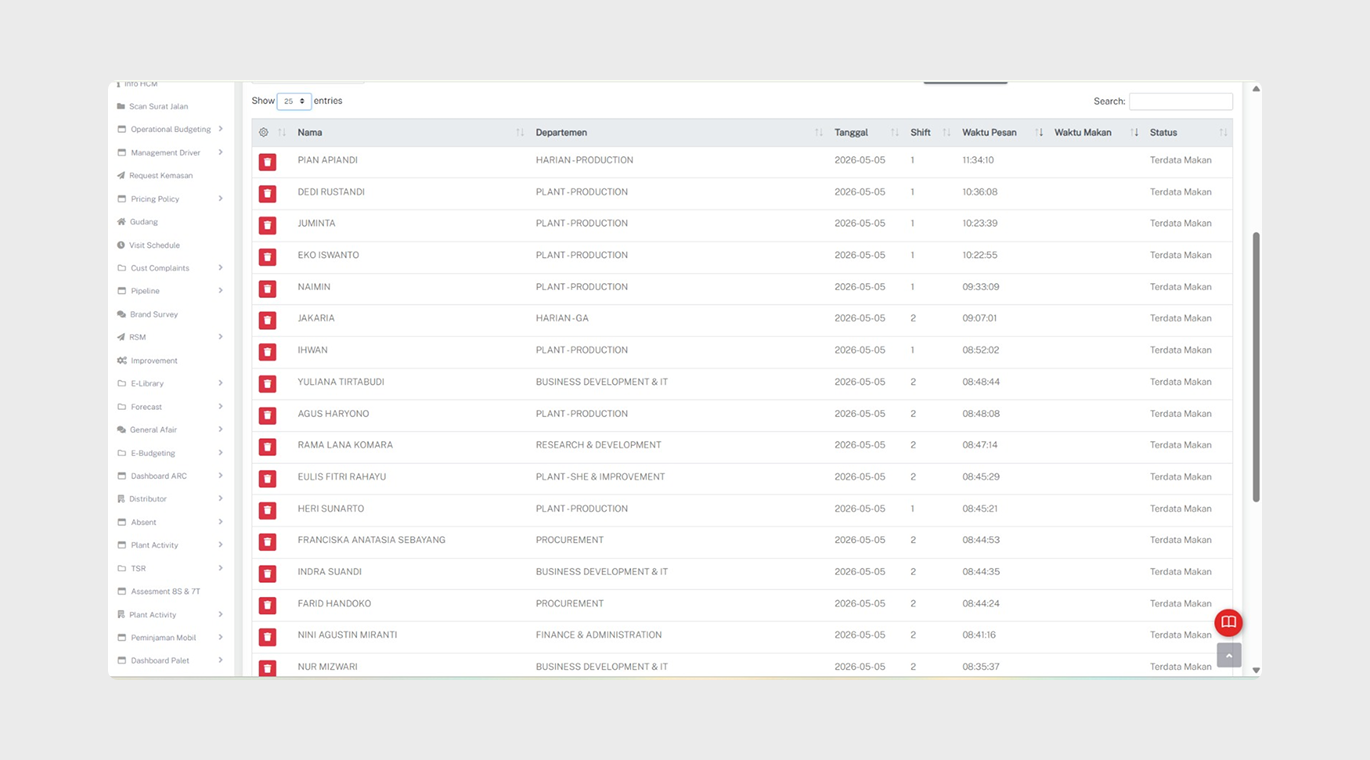Delete the IHWAN row
The width and height of the screenshot is (1370, 760).
tap(267, 352)
